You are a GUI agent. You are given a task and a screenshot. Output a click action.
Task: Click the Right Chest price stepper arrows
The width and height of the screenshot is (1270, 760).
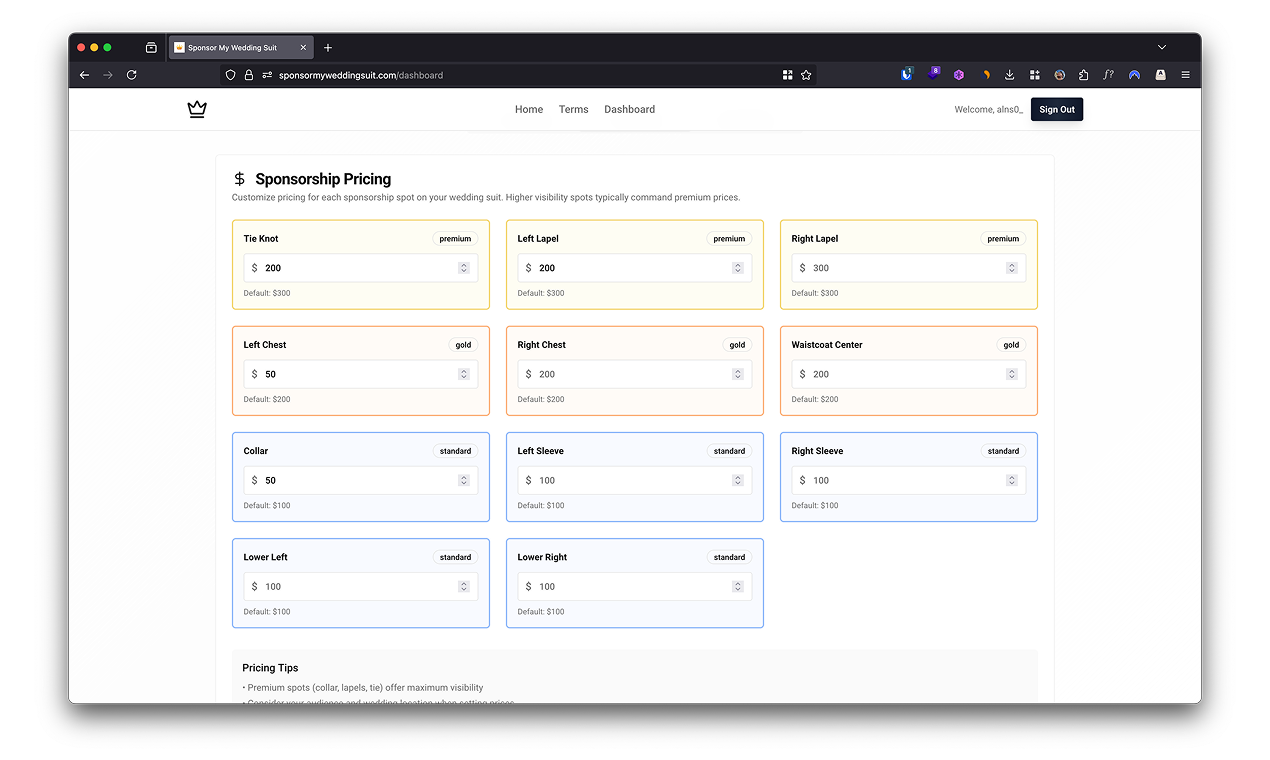pyautogui.click(x=738, y=374)
